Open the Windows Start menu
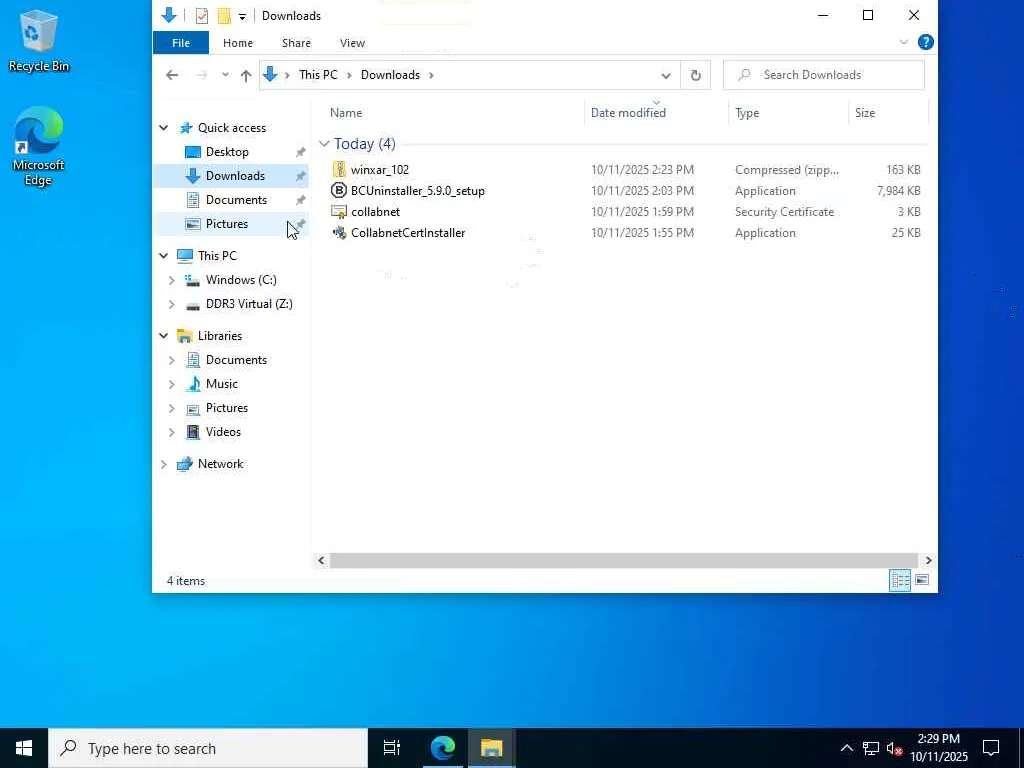Viewport: 1024px width, 768px height. (x=24, y=748)
